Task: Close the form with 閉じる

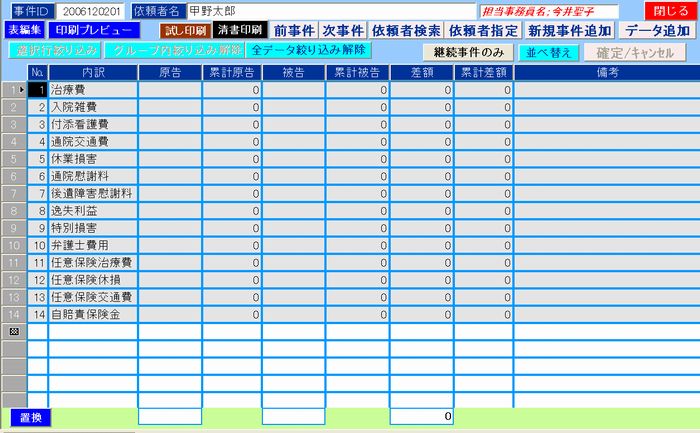Action: pyautogui.click(x=670, y=10)
